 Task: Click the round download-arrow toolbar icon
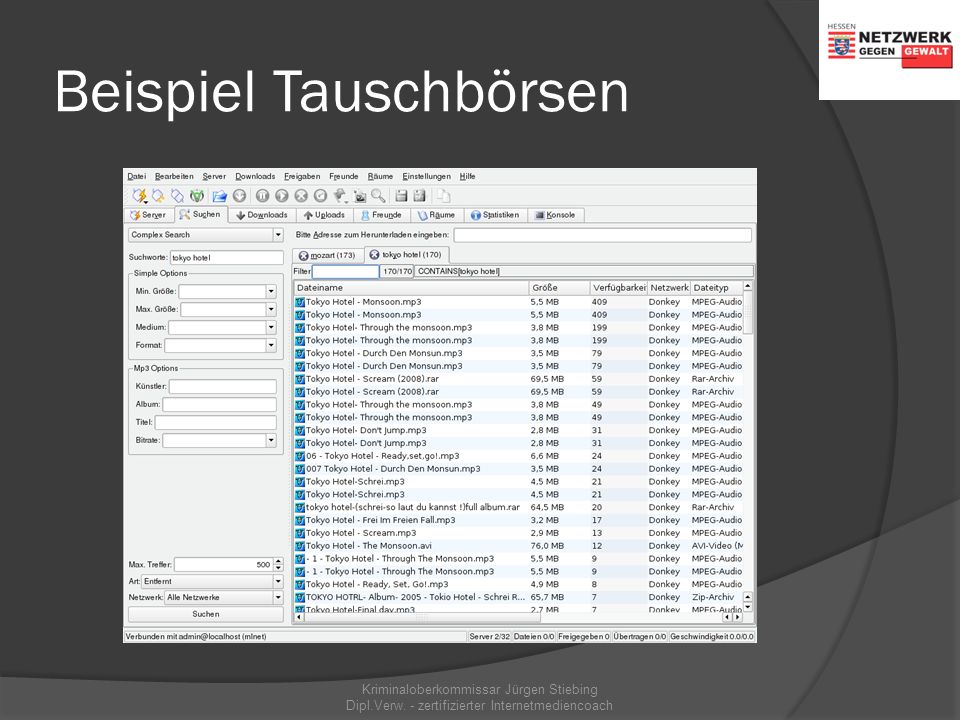pos(239,196)
